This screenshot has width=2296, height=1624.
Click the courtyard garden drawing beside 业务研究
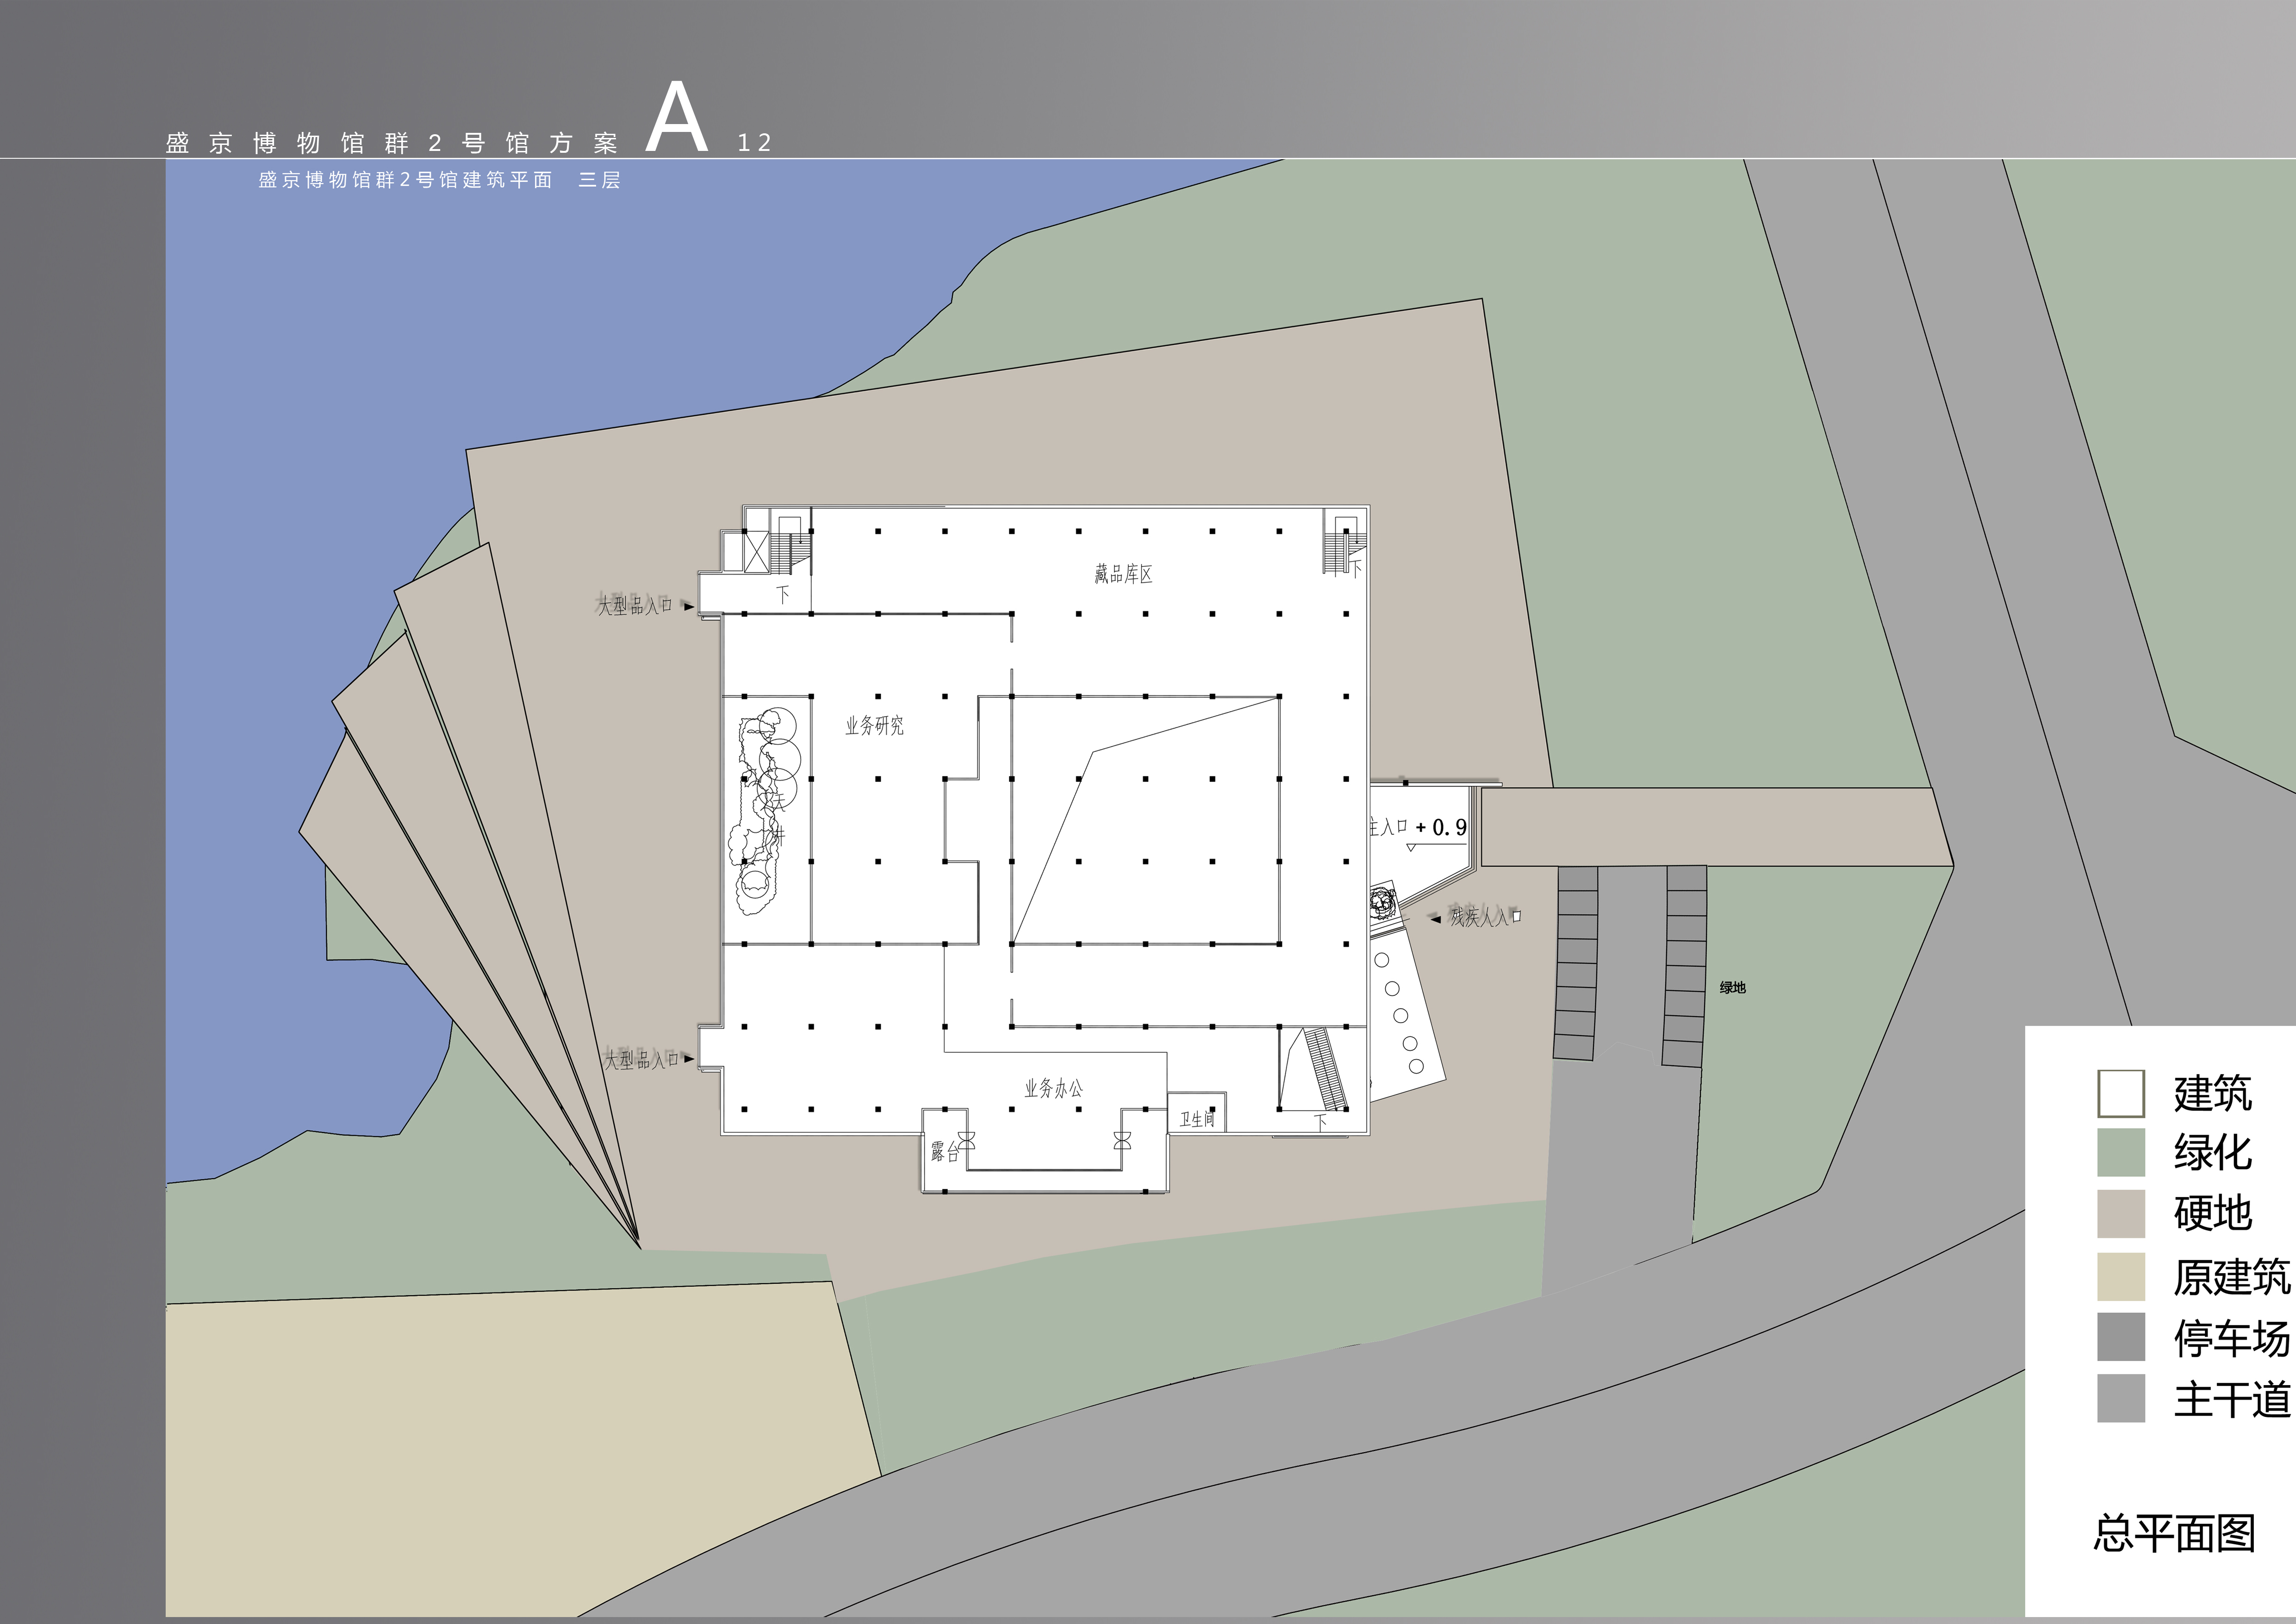pyautogui.click(x=766, y=812)
